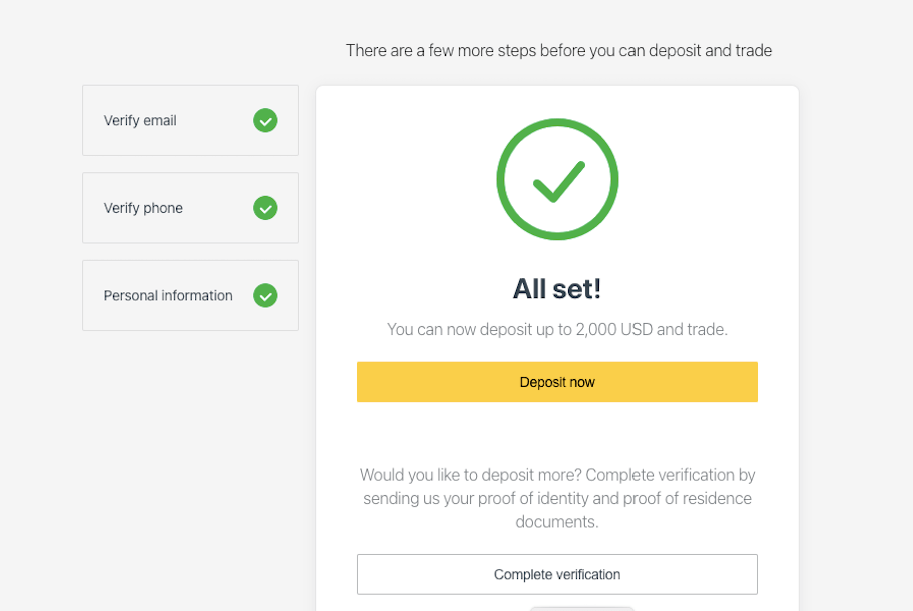Click green check next to Verify email
The image size is (913, 611).
coord(265,120)
